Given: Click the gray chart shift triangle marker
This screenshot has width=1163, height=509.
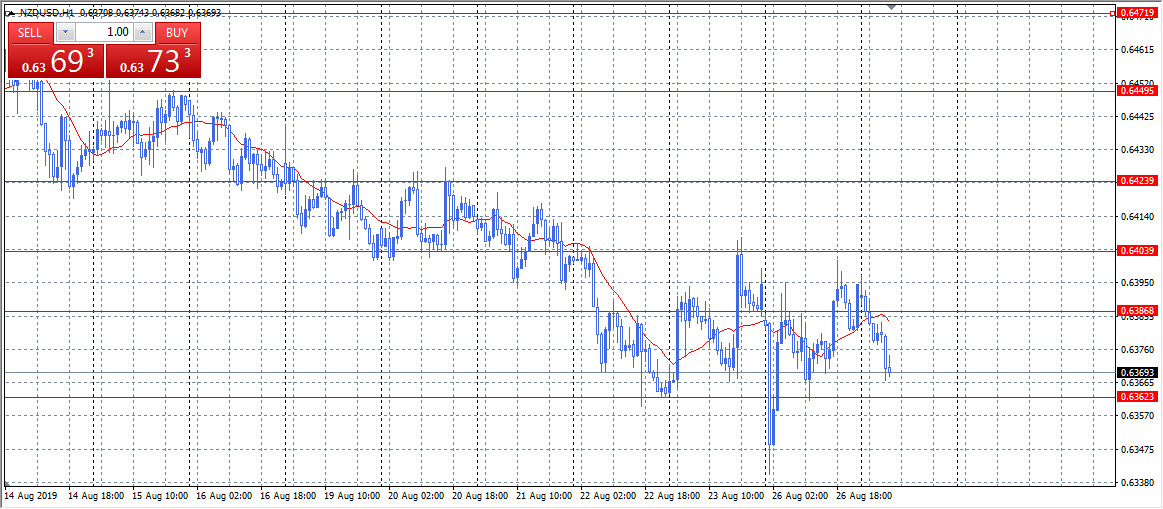Looking at the screenshot, I should pos(892,6).
